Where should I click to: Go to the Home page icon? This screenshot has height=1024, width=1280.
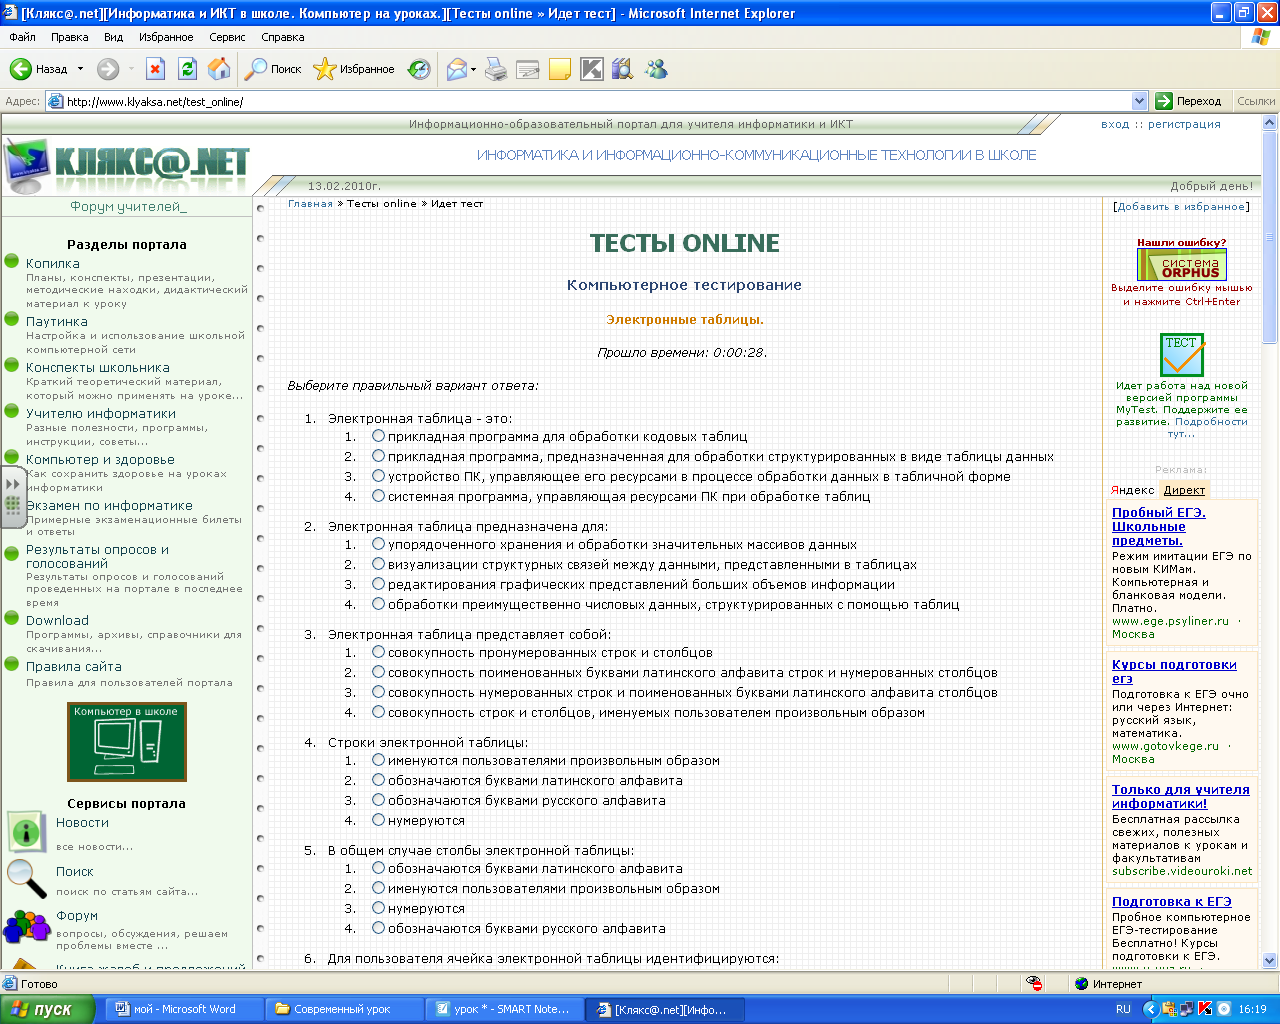pyautogui.click(x=219, y=69)
